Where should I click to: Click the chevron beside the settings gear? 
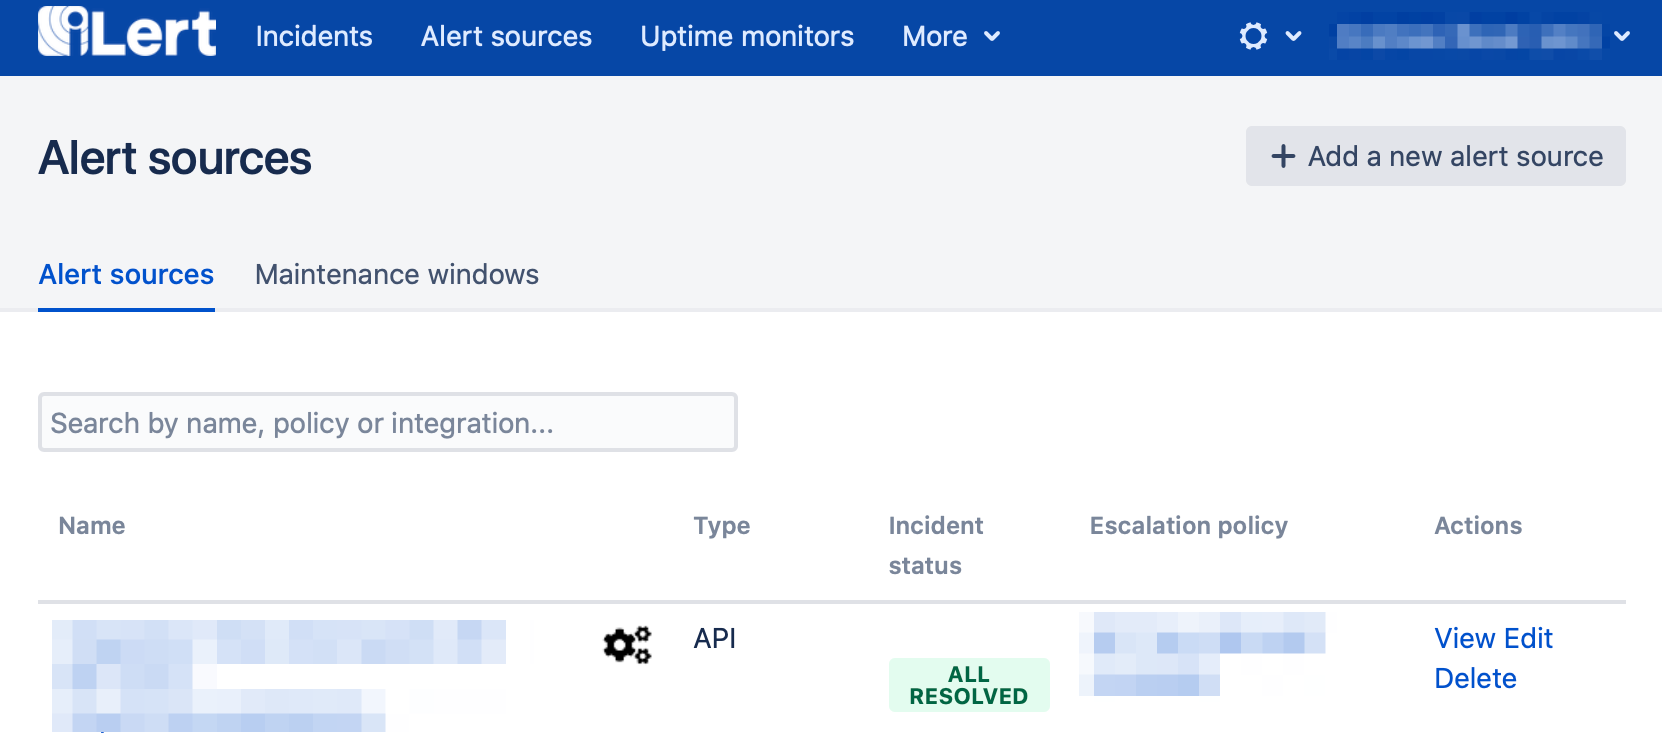tap(1293, 36)
